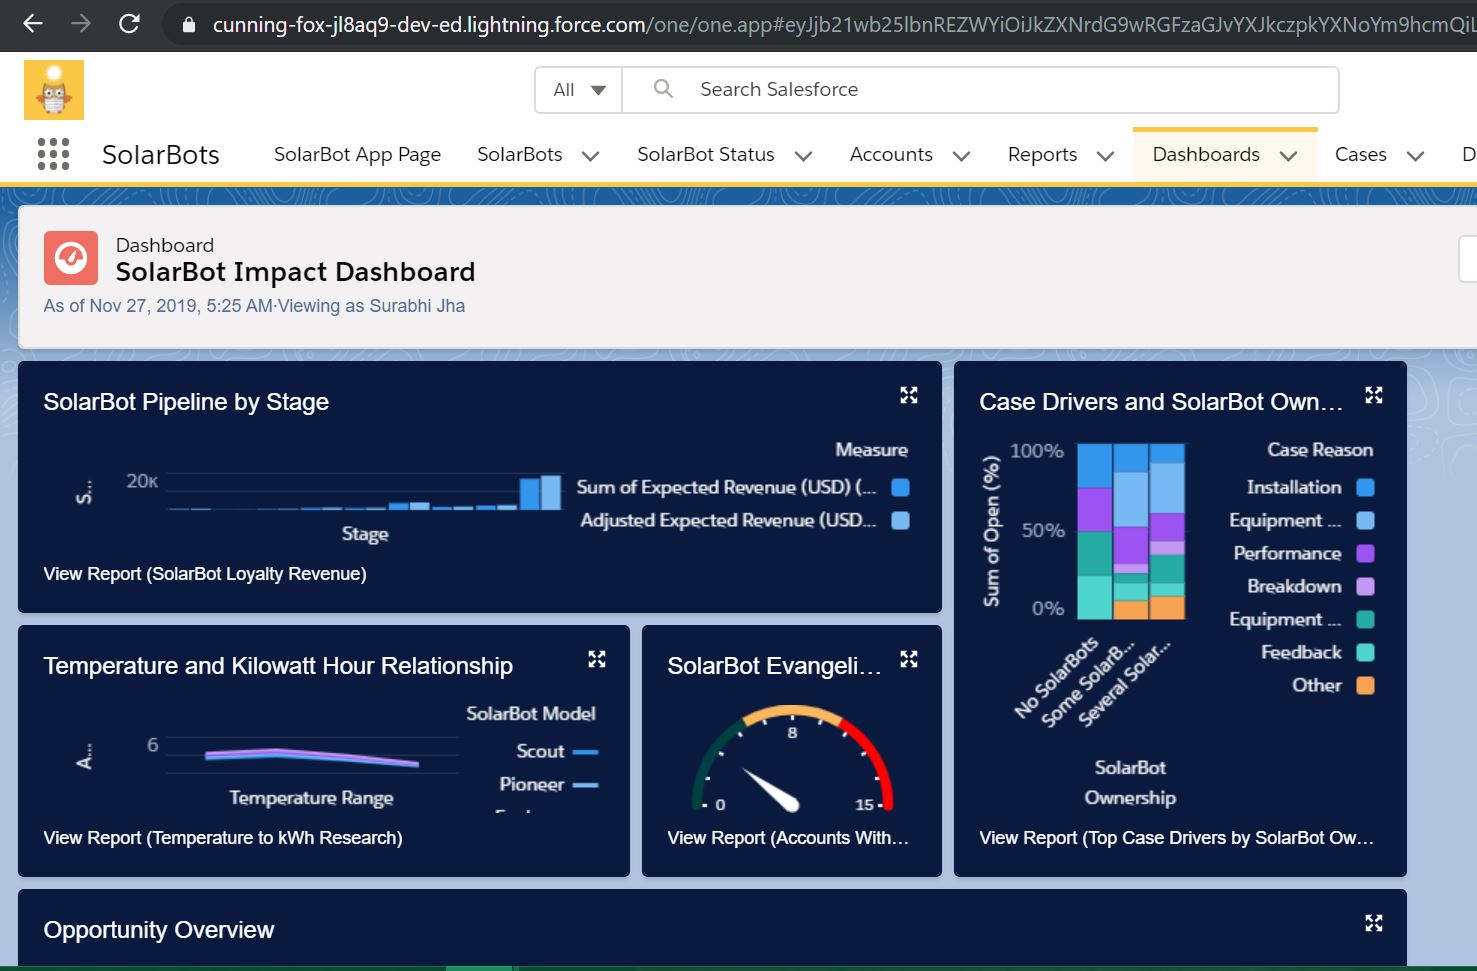Viewport: 1477px width, 971px height.
Task: Click the tallest pipeline stage bar
Action: (x=551, y=492)
